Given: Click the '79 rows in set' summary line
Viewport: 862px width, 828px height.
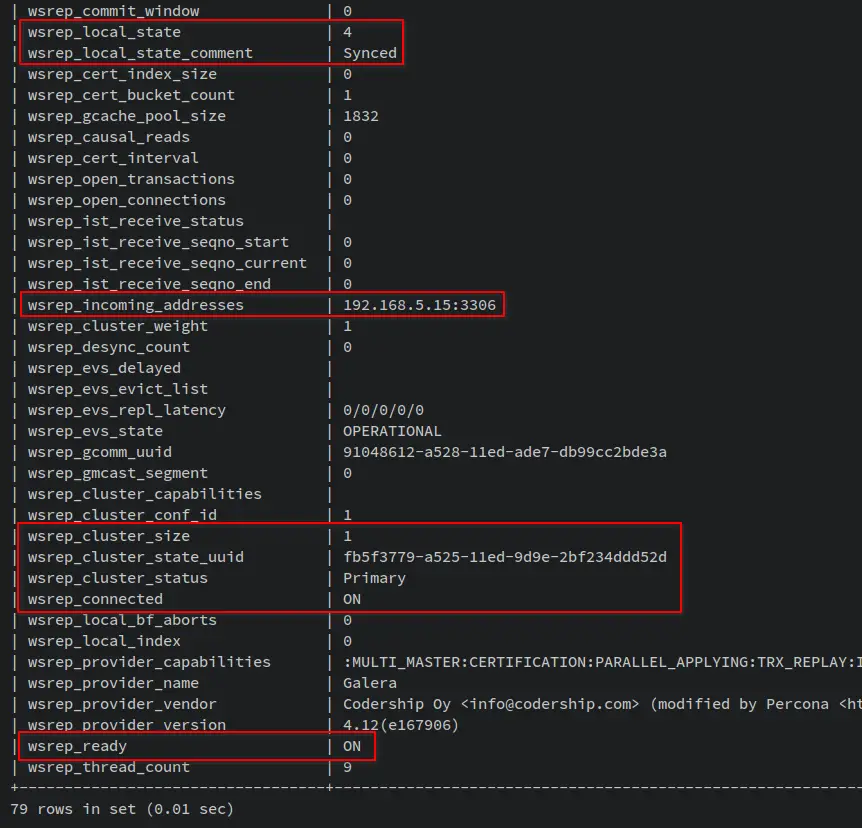Looking at the screenshot, I should 122,809.
